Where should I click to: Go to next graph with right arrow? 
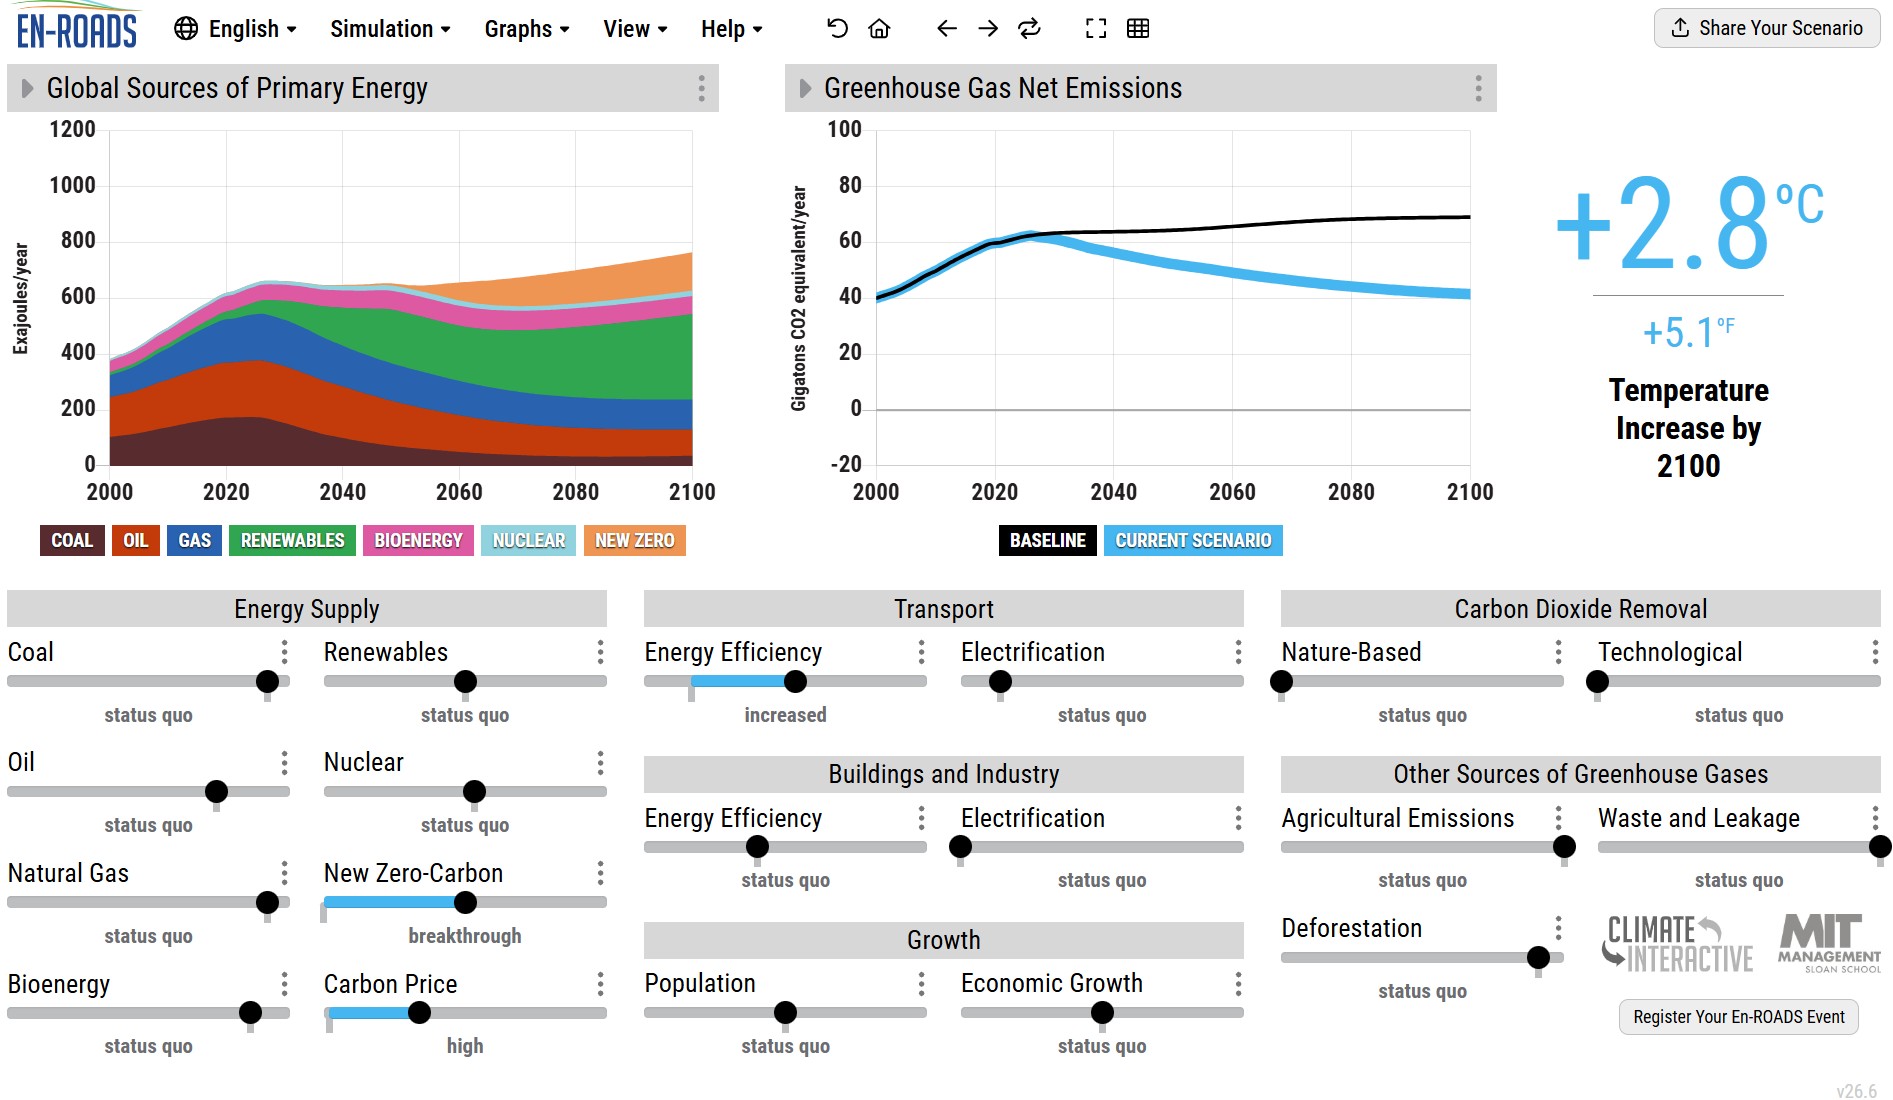[988, 29]
